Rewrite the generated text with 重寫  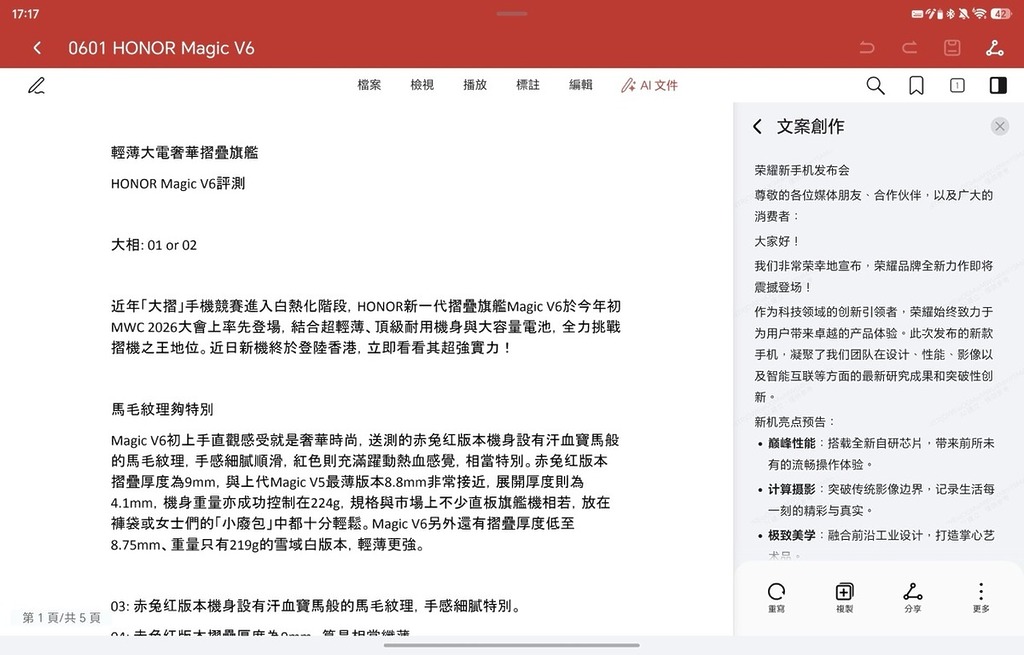pyautogui.click(x=776, y=597)
